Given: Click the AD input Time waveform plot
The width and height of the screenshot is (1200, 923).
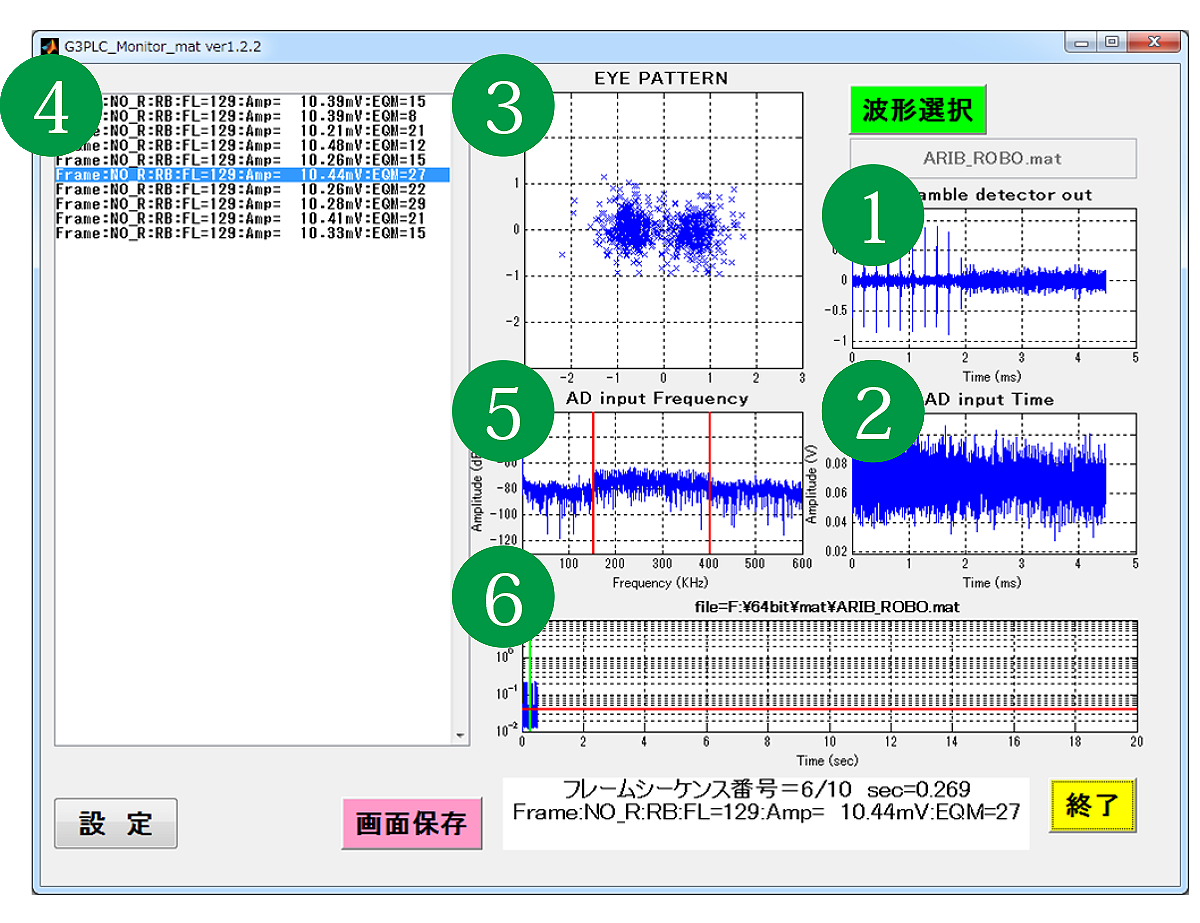Looking at the screenshot, I should 993,481.
